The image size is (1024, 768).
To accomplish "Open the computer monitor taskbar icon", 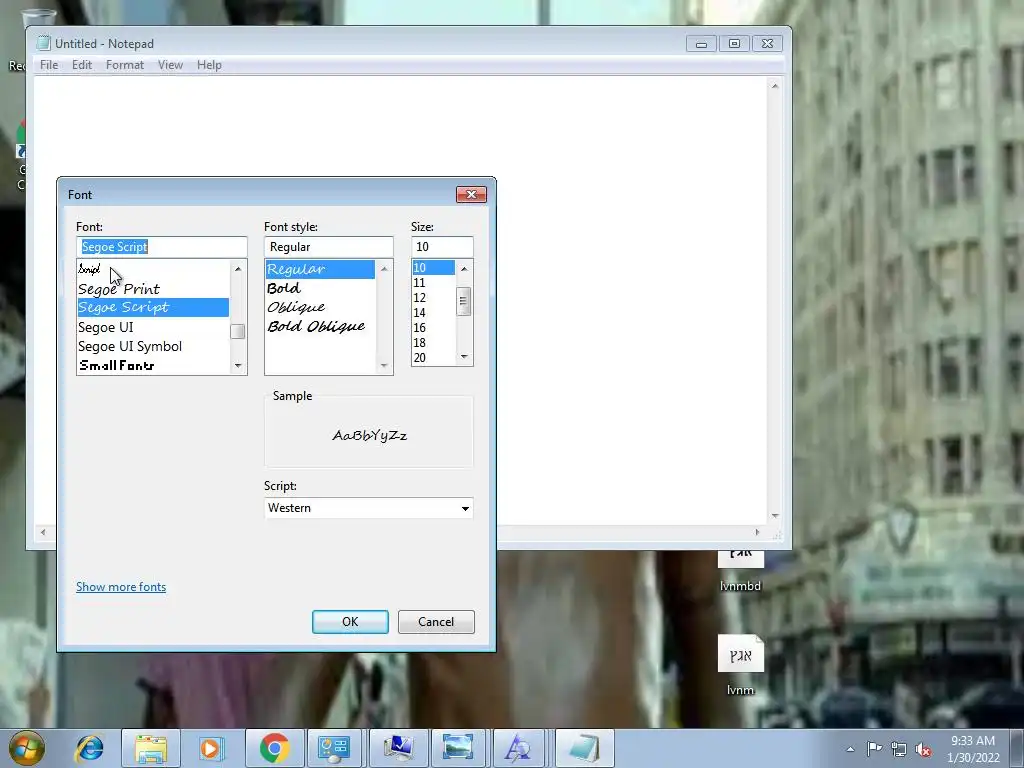I will [x=398, y=748].
